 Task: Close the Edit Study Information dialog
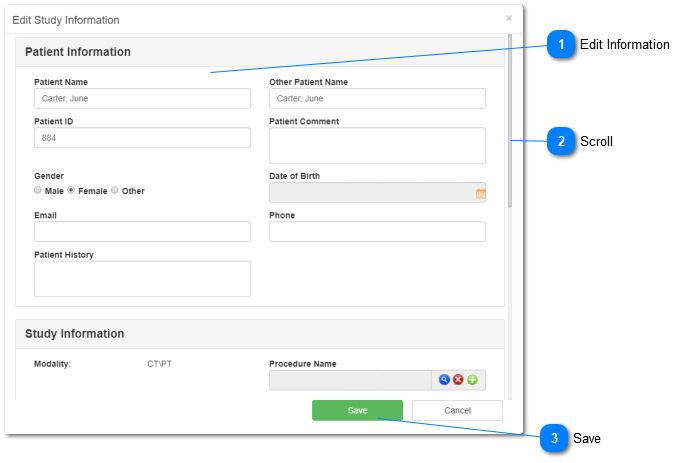509,18
